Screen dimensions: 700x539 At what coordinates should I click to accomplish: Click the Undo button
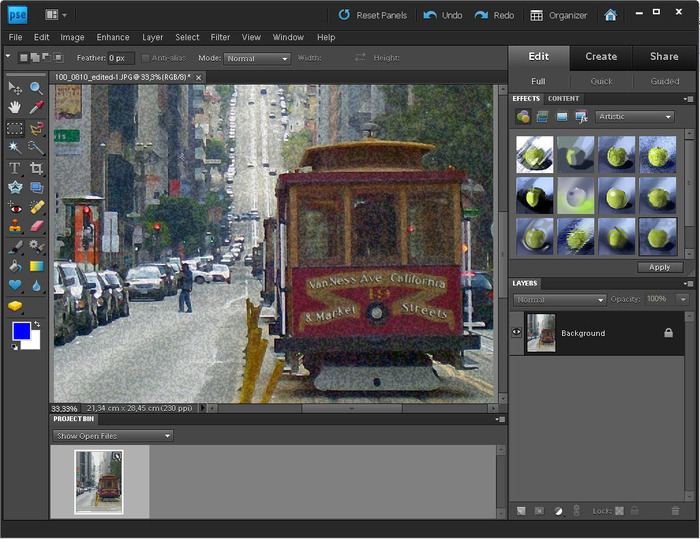click(442, 15)
